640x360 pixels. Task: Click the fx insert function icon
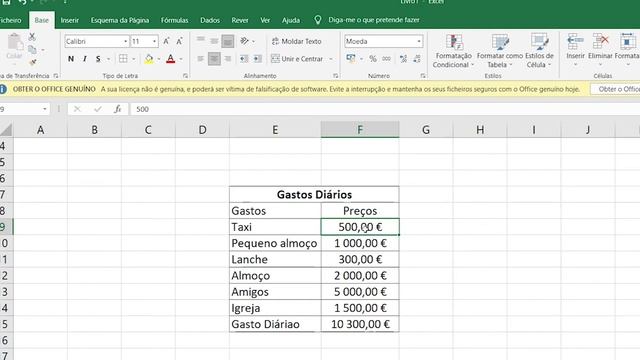click(118, 109)
